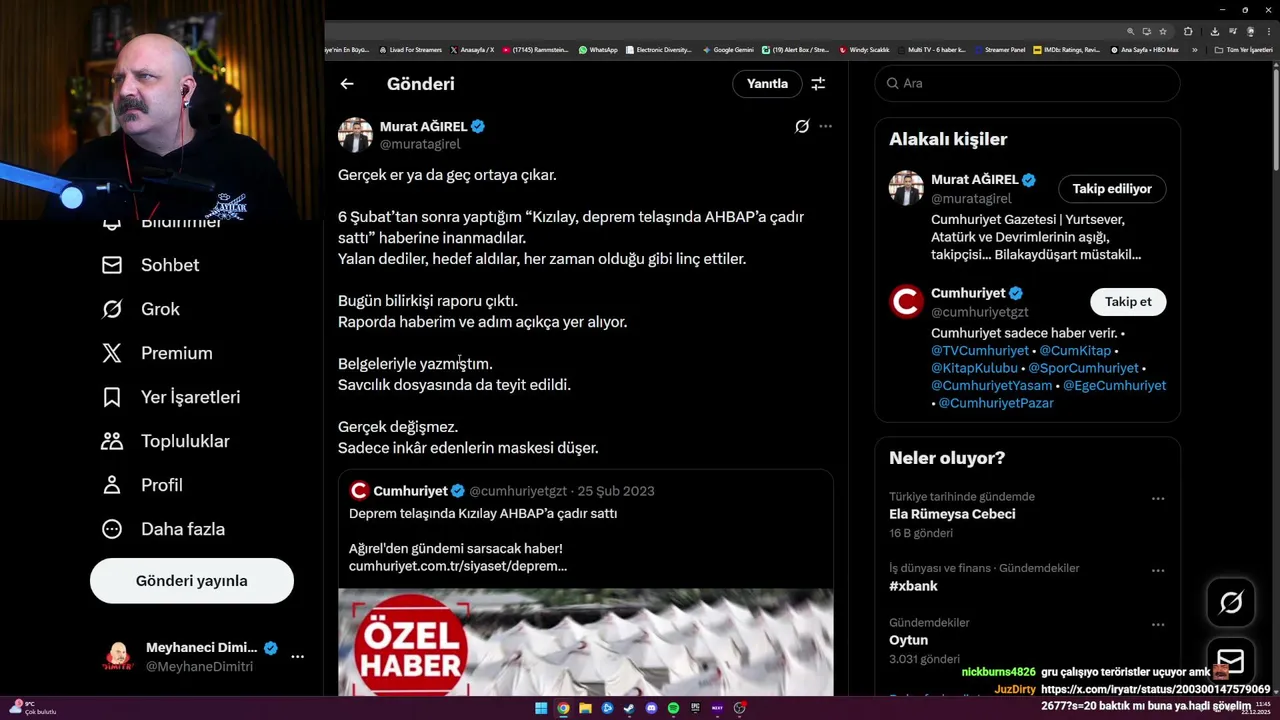Open Chrome downloads icon
Image resolution: width=1280 pixels, height=720 pixels.
[1215, 31]
